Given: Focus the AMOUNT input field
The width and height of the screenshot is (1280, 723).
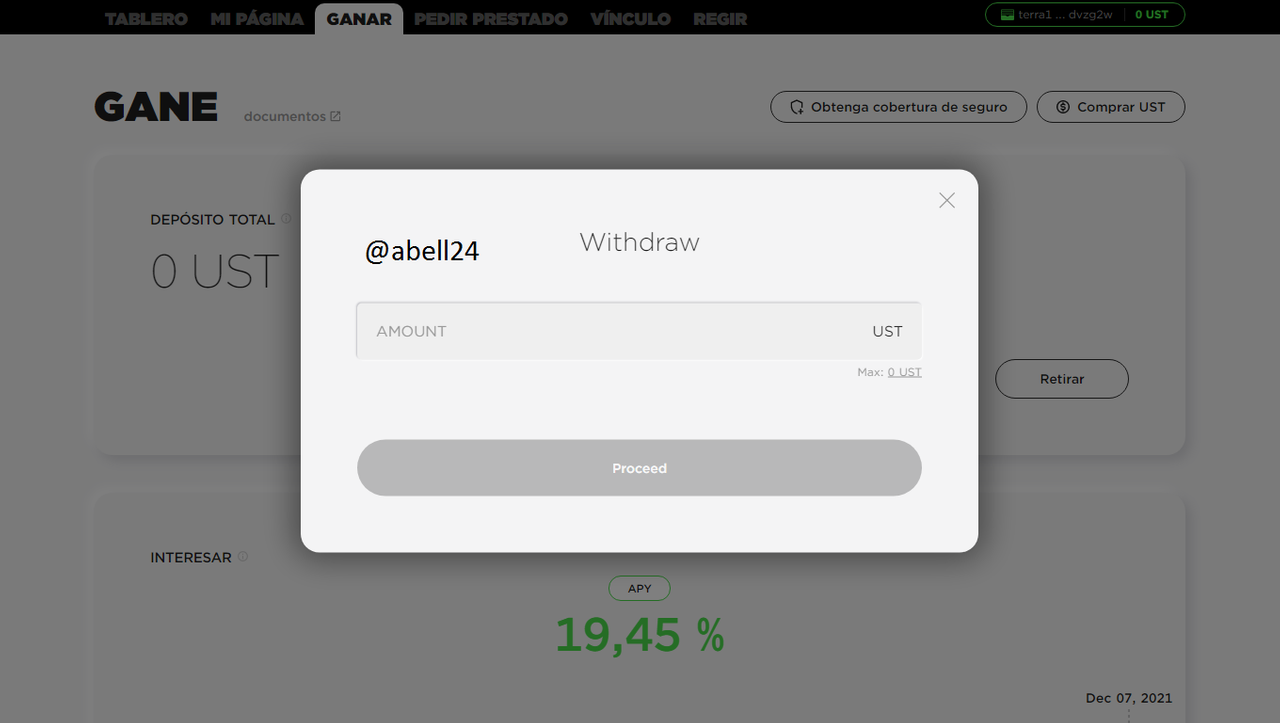Looking at the screenshot, I should [x=639, y=331].
